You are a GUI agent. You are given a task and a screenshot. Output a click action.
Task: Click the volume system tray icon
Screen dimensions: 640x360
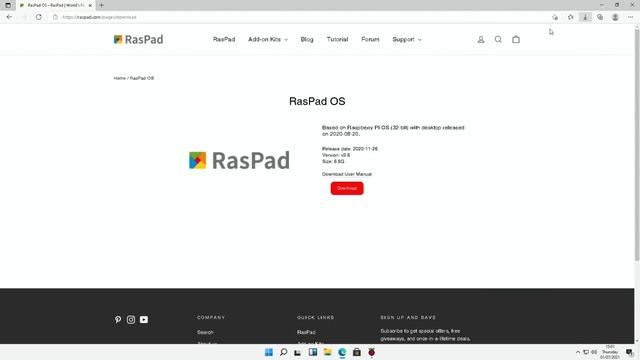tap(594, 352)
